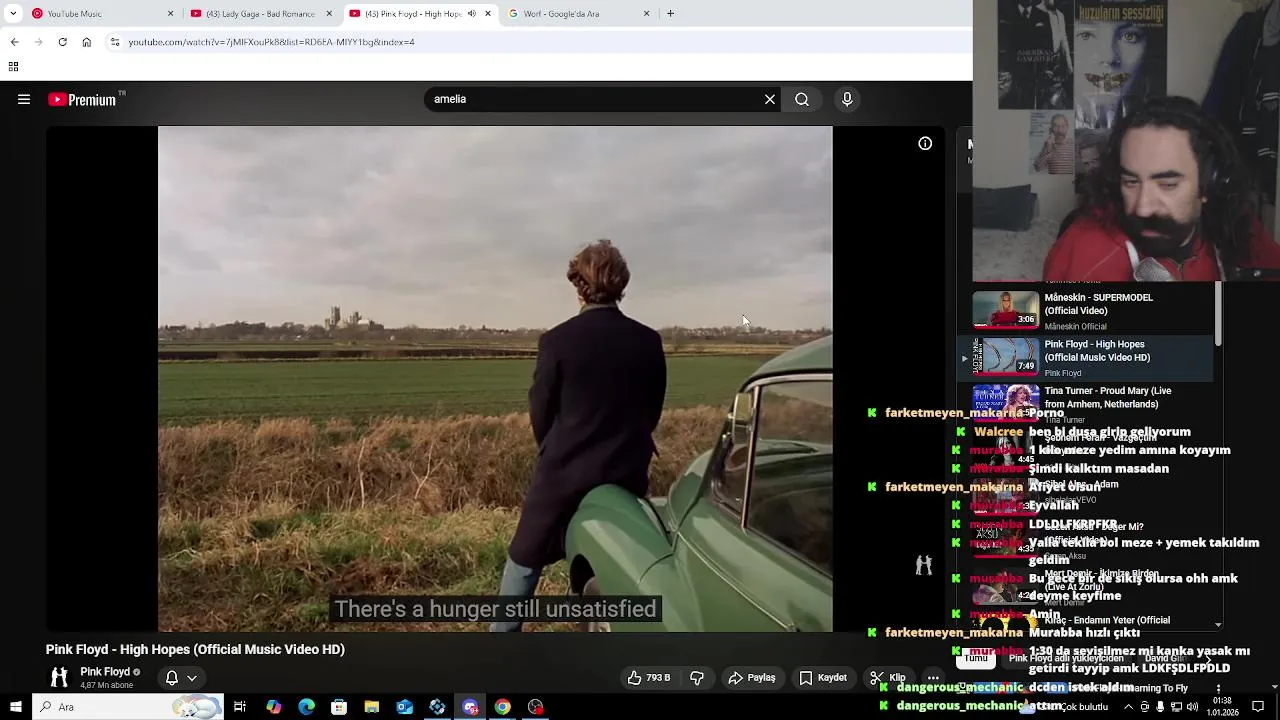This screenshot has height=720, width=1280.
Task: Open more actions three-dot menu
Action: point(933,677)
